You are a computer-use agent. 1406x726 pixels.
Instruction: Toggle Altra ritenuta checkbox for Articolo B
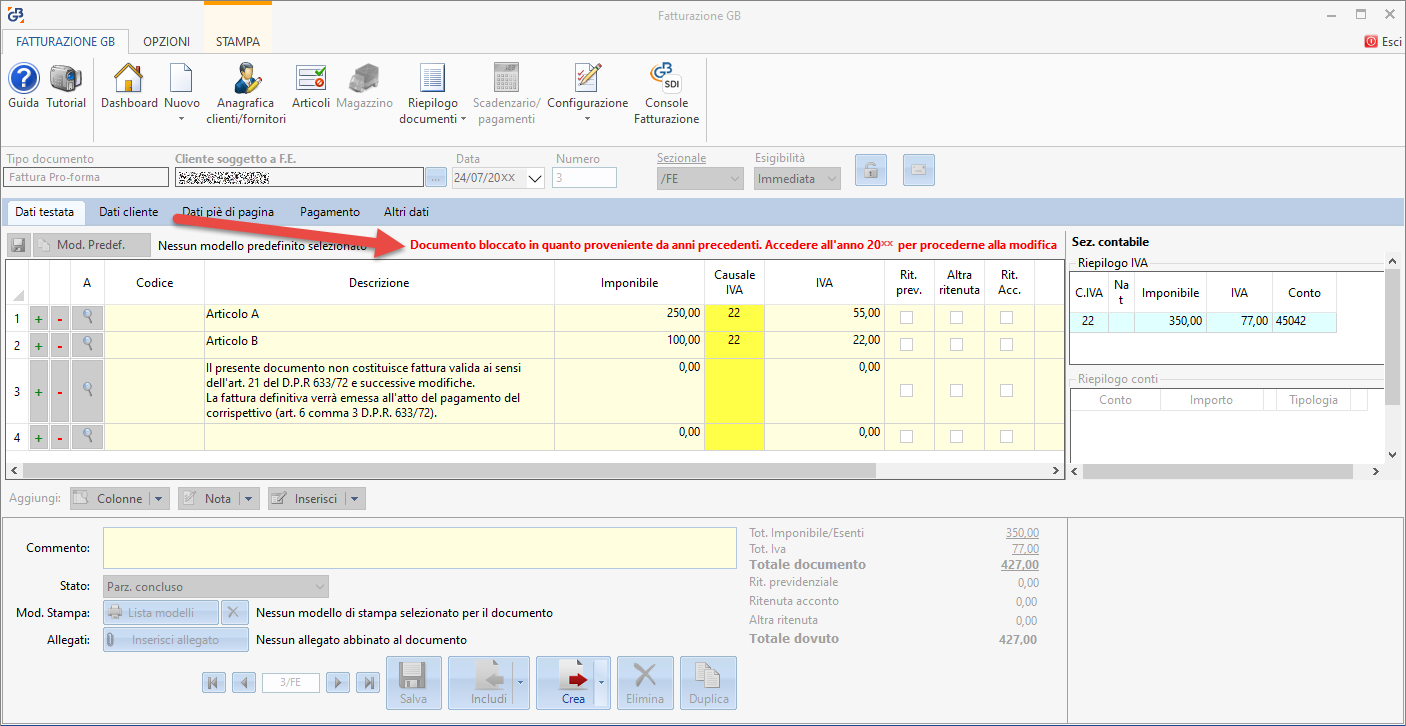[956, 344]
